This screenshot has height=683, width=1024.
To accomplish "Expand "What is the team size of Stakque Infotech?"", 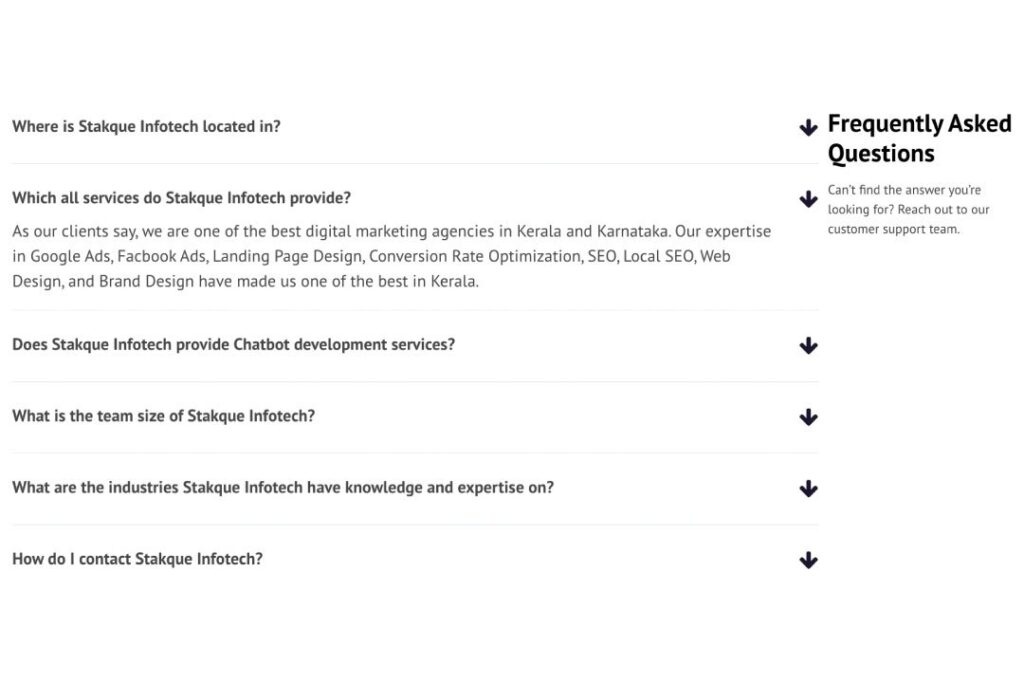I will coord(166,416).
